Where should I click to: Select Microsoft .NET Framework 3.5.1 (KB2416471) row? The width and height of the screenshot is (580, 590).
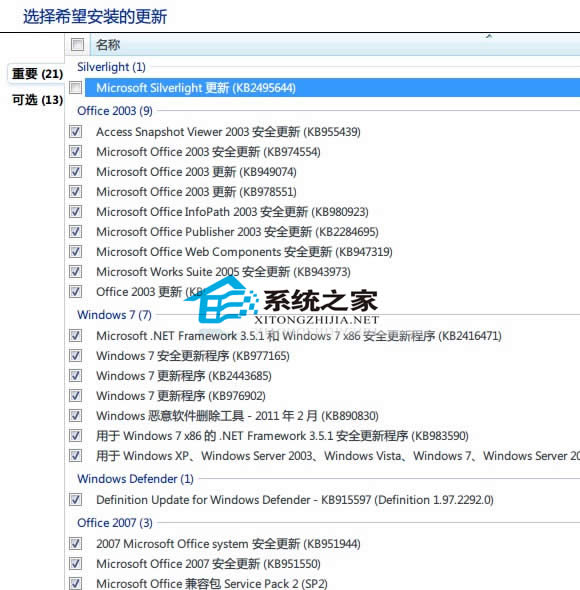pos(299,336)
